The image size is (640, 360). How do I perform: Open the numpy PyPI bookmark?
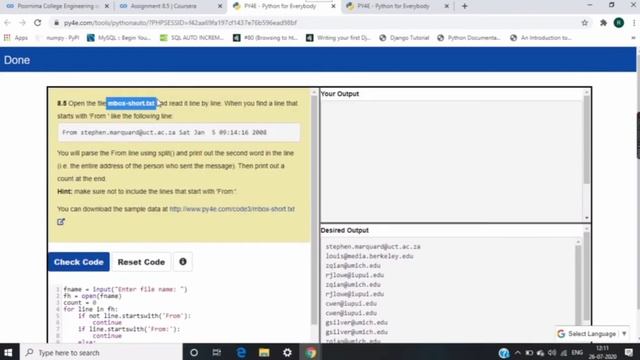click(x=58, y=38)
